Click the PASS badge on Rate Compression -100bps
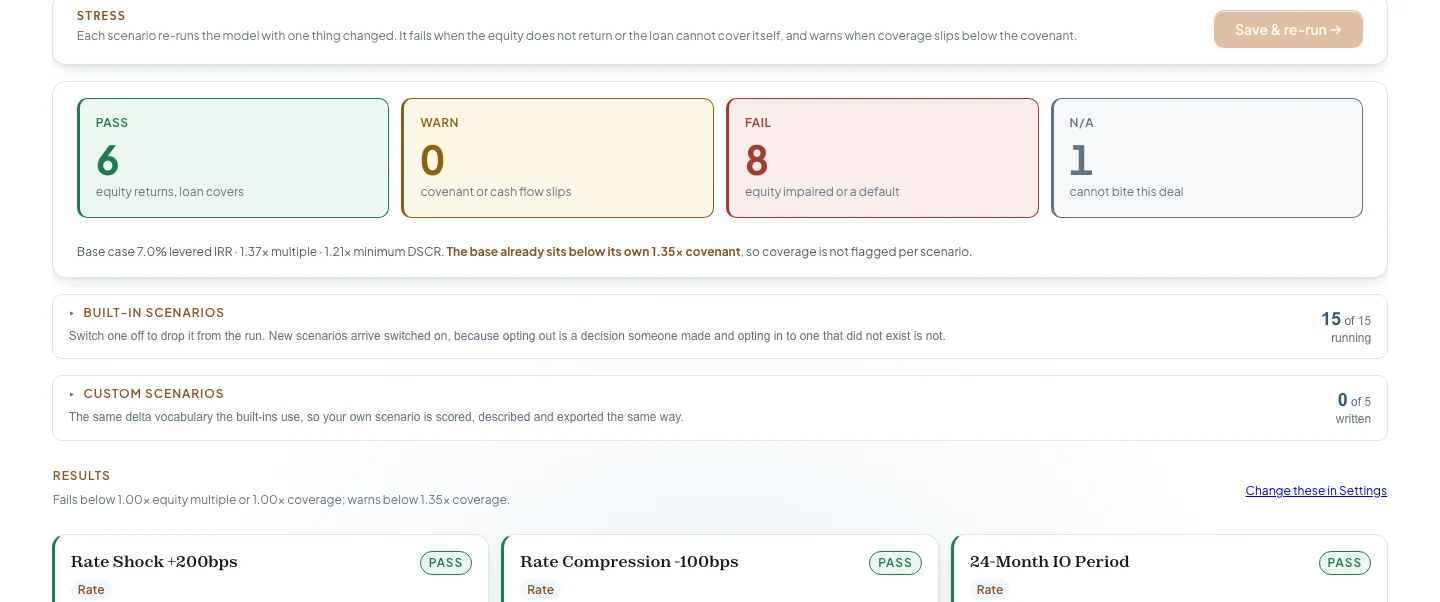 (895, 563)
